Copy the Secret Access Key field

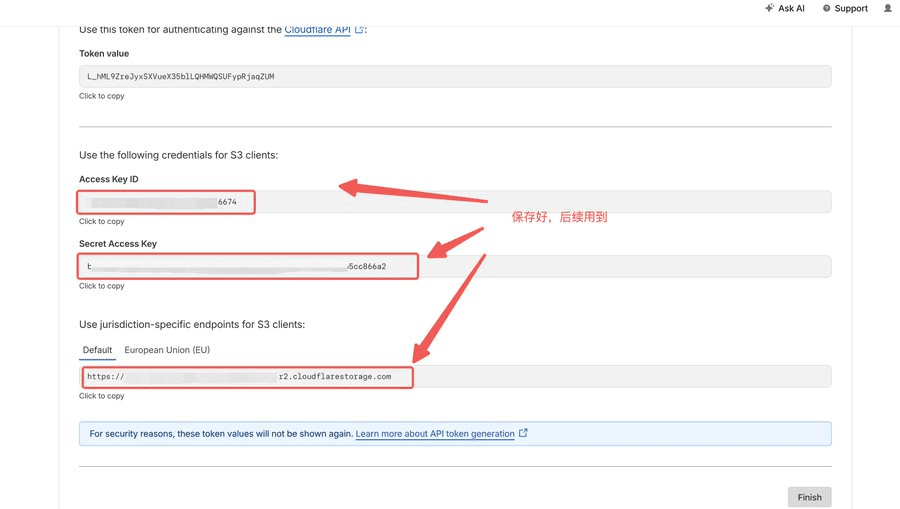click(x=455, y=266)
